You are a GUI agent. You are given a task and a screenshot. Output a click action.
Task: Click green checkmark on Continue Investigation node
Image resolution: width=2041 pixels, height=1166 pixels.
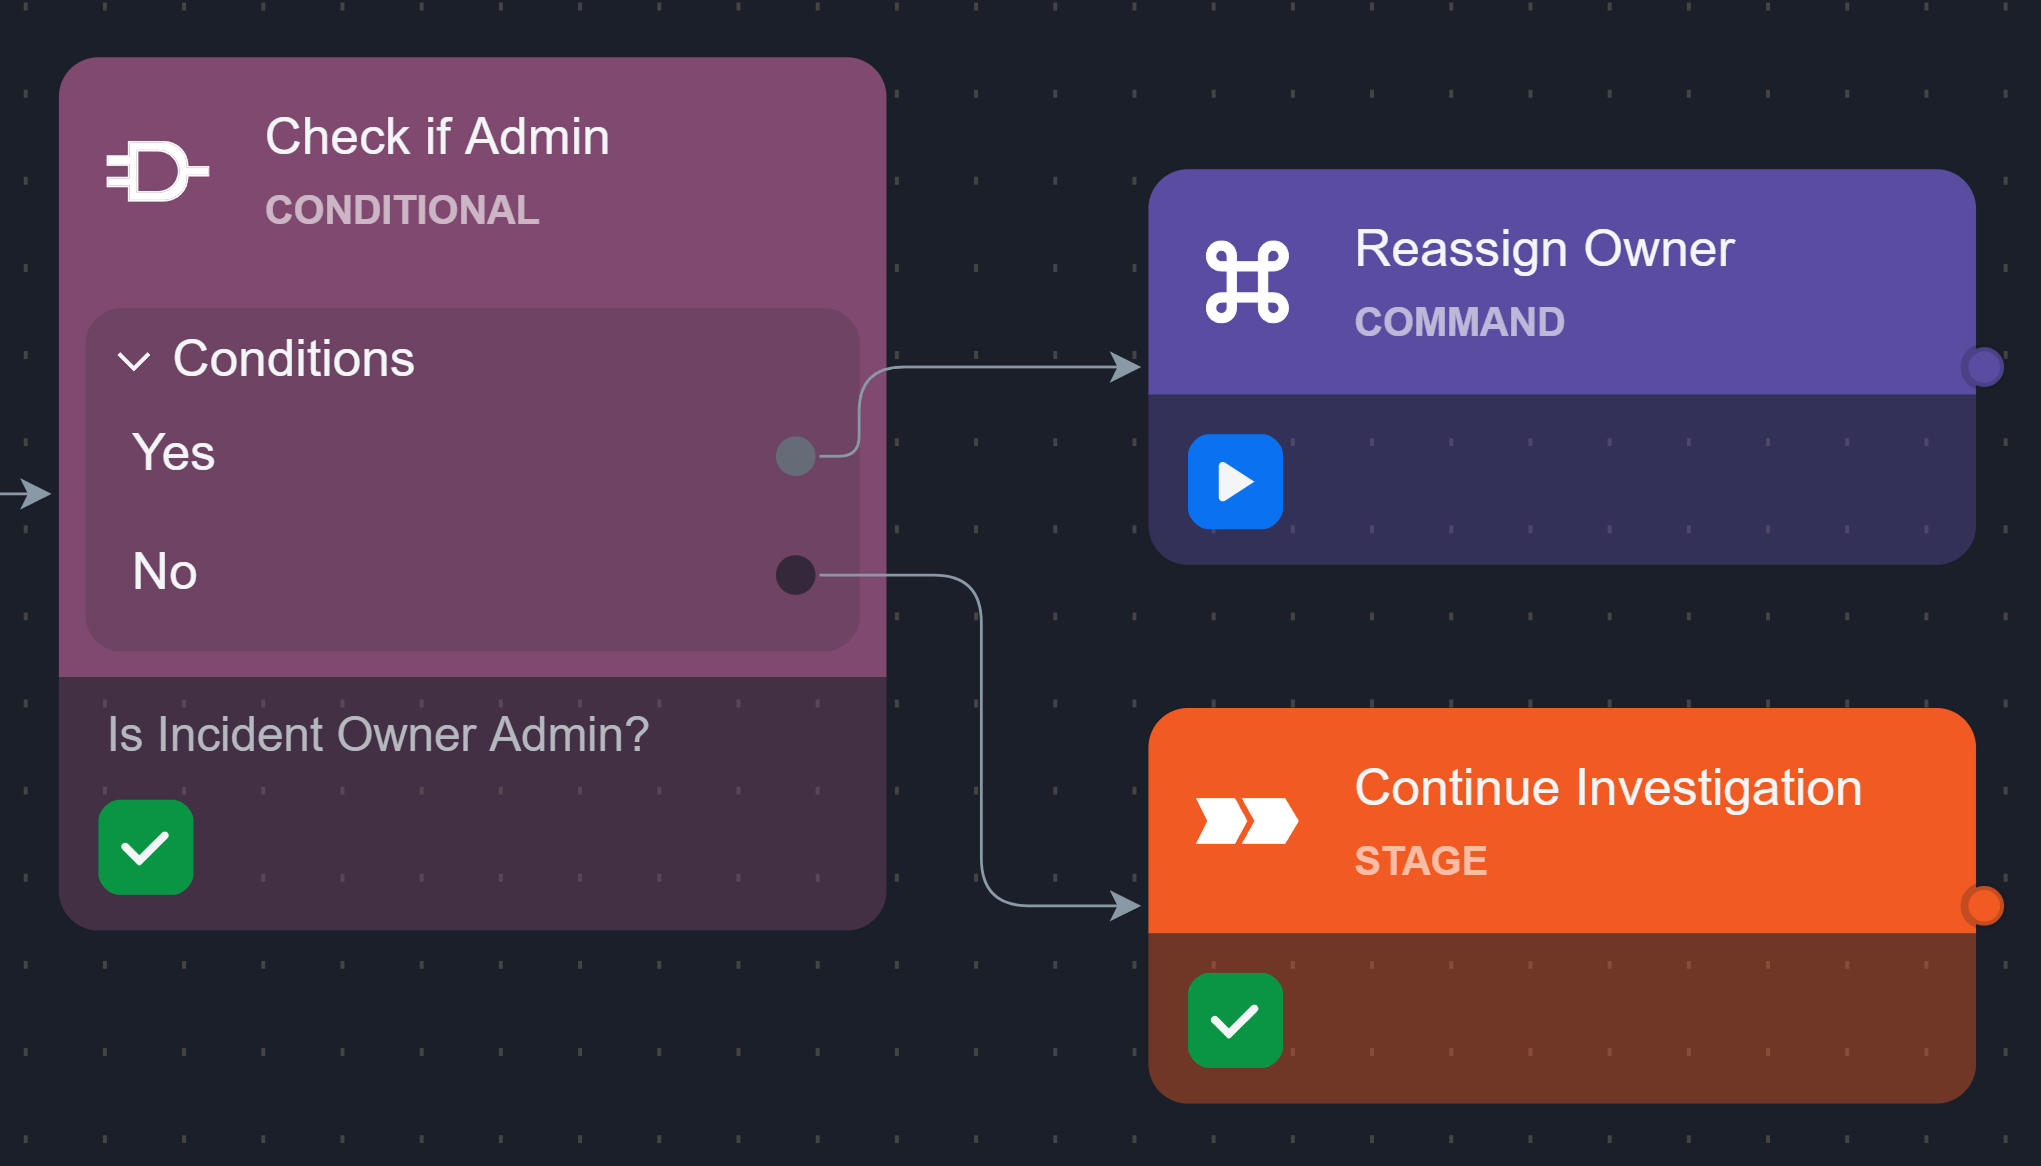click(x=1235, y=1020)
